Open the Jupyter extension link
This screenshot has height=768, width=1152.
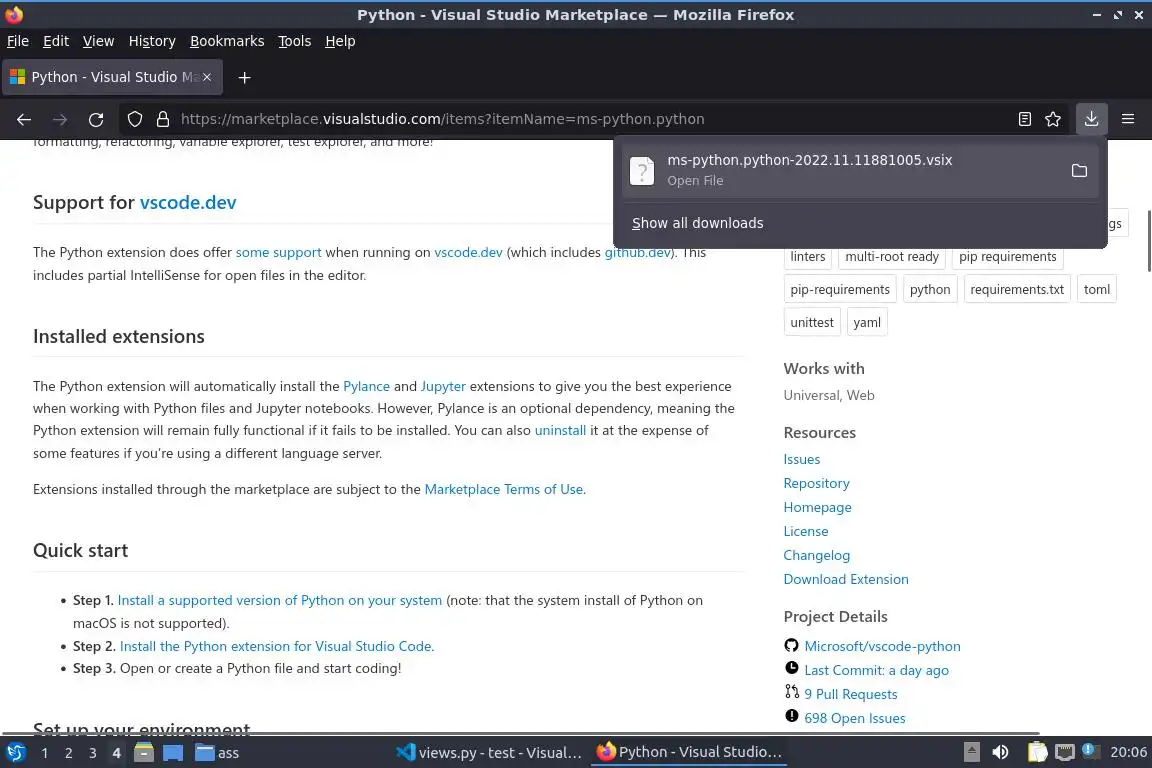443,387
